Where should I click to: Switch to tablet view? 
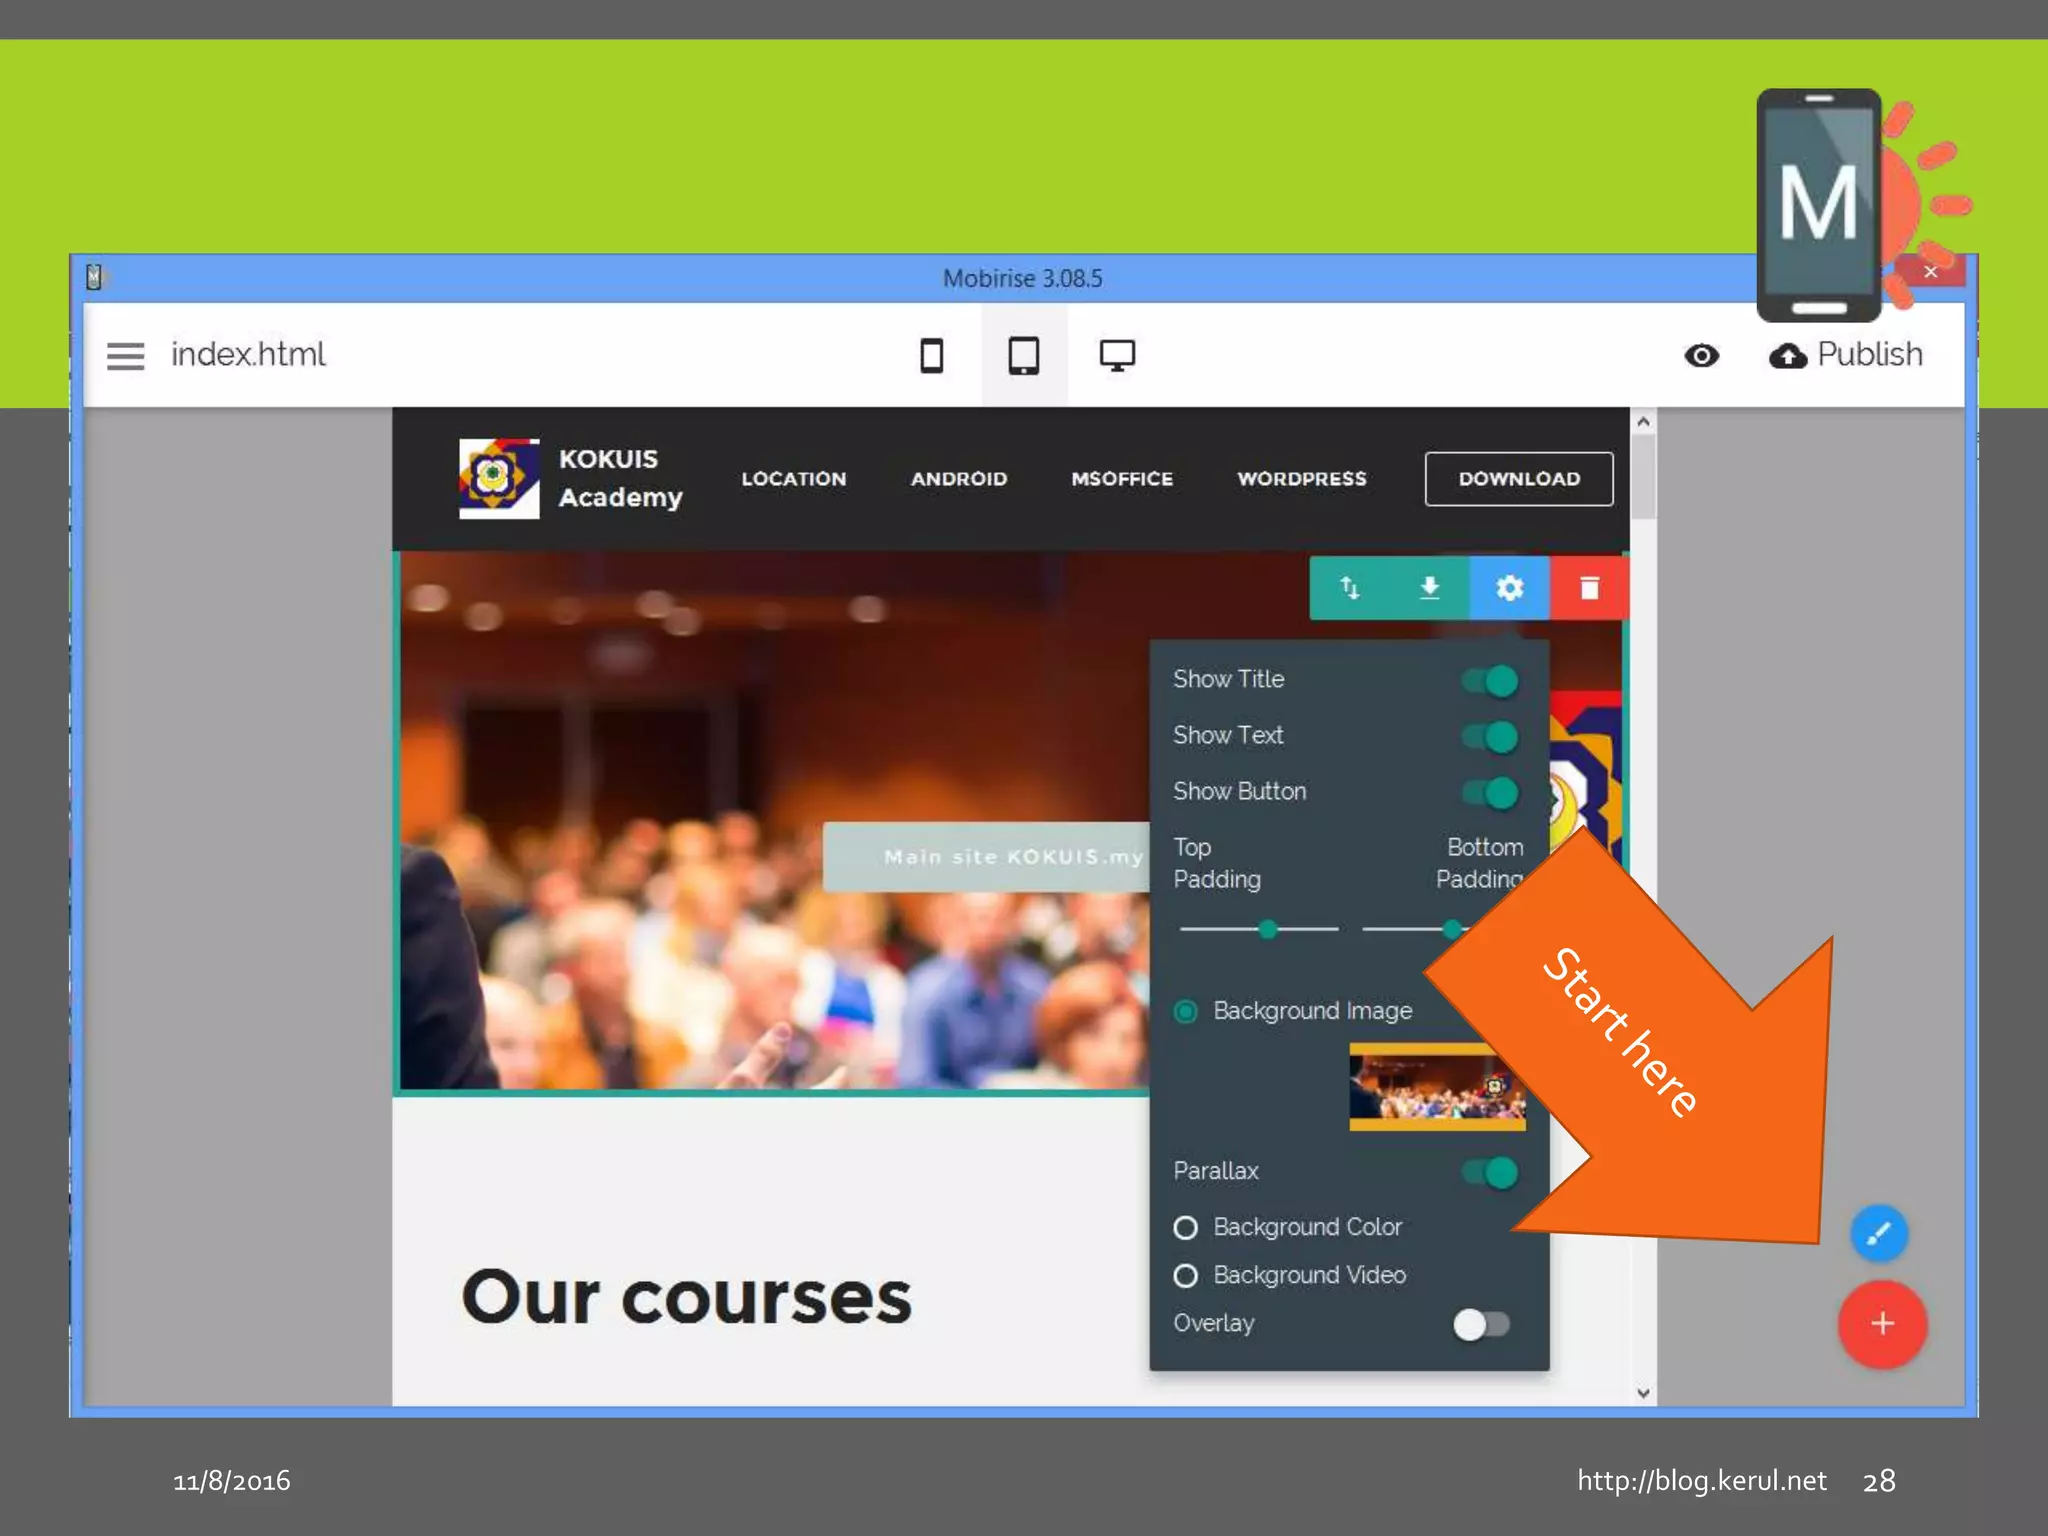coord(1023,356)
